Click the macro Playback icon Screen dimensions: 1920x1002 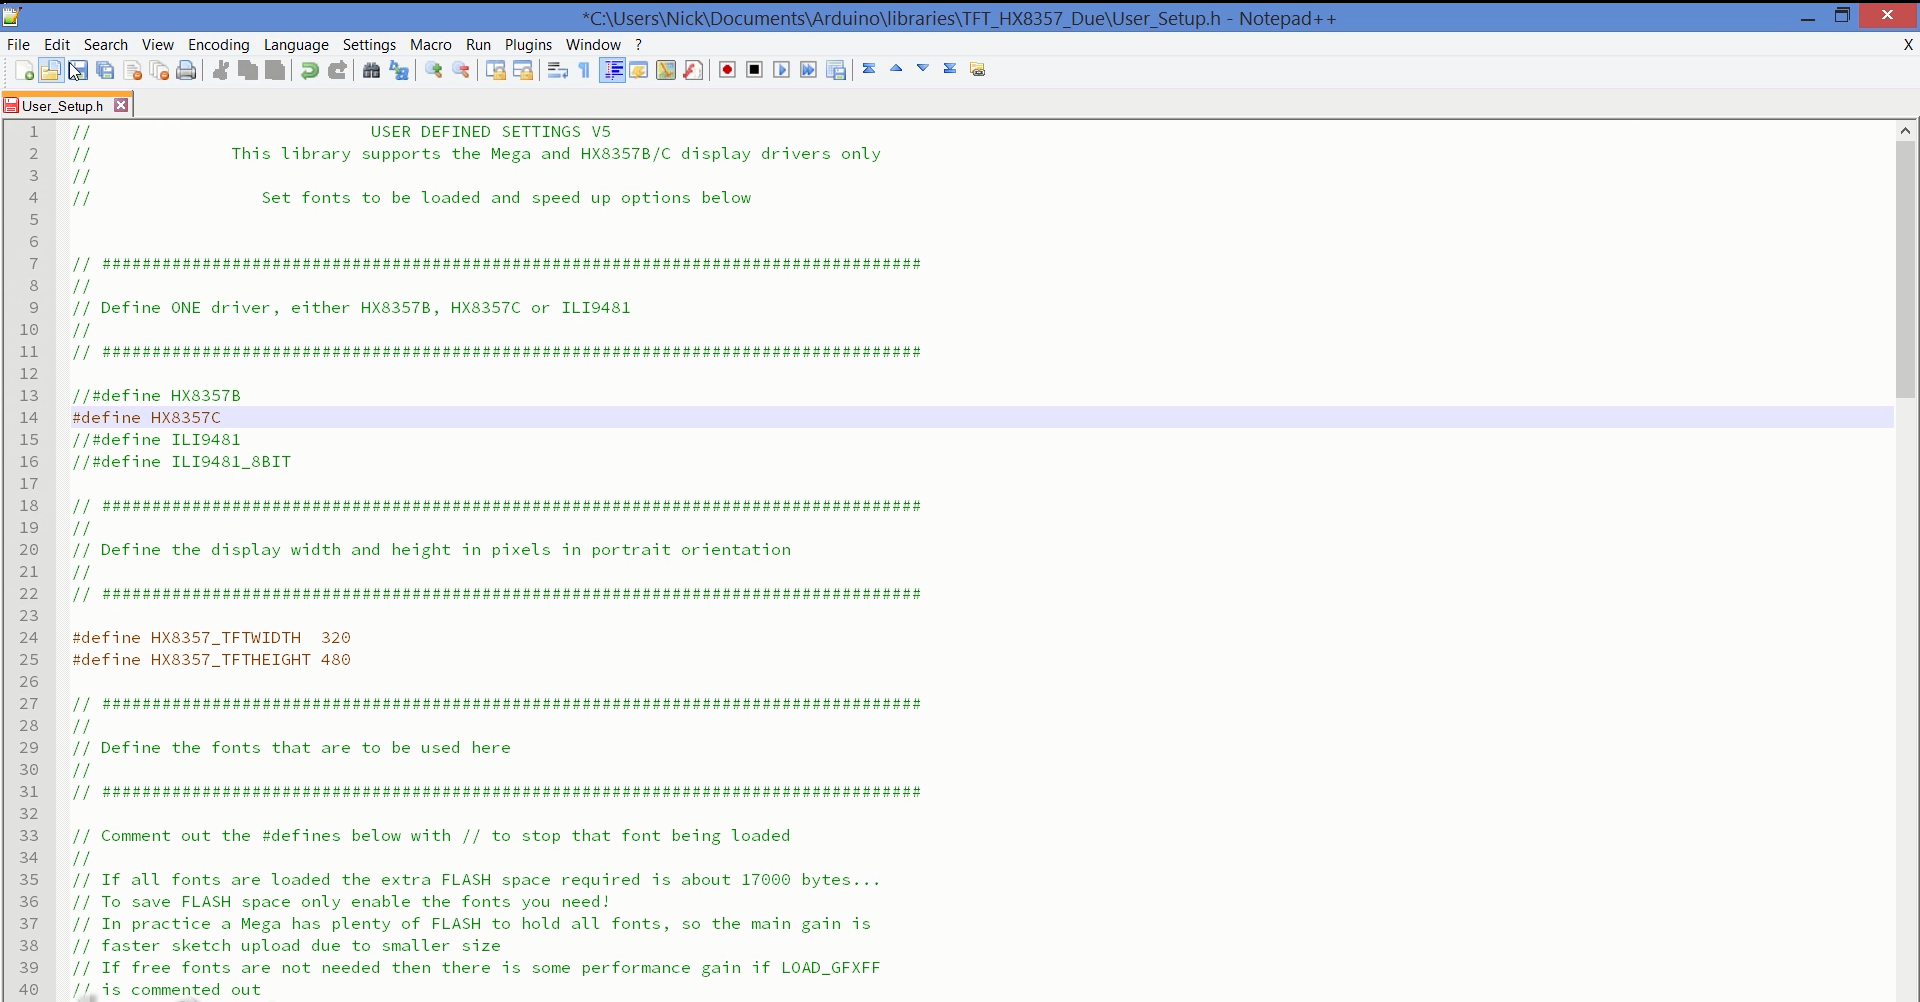tap(782, 70)
